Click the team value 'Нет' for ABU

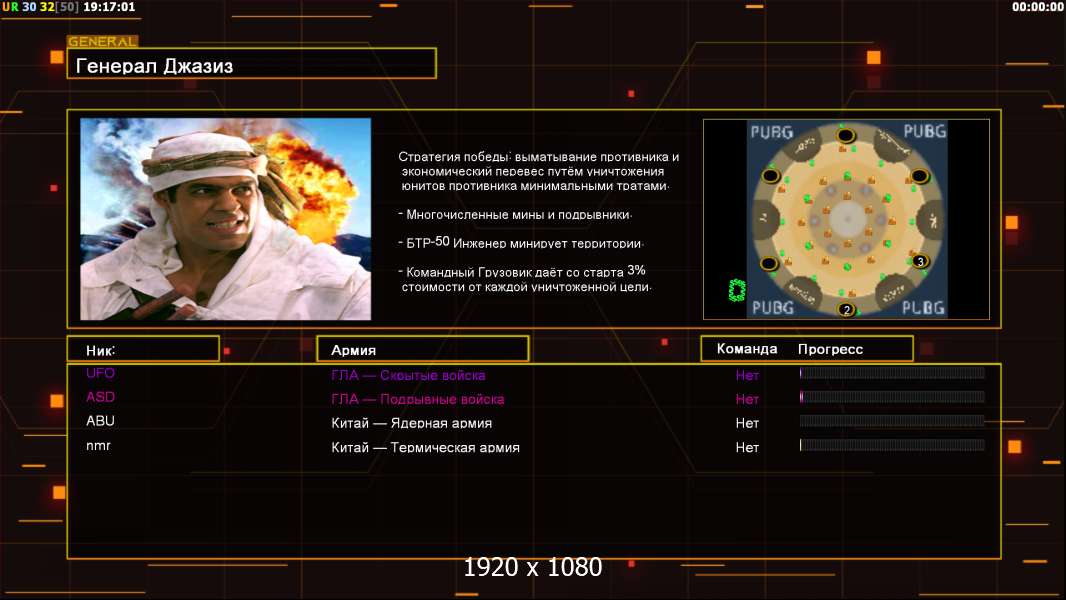tap(747, 423)
